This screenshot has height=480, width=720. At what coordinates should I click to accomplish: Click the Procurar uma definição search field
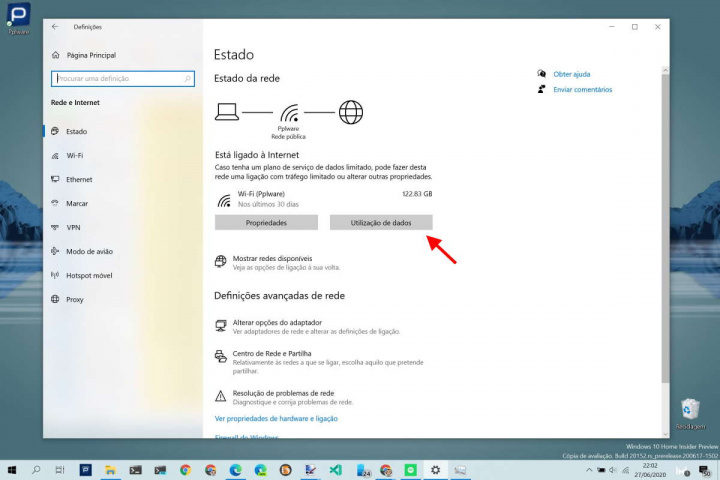(x=117, y=78)
